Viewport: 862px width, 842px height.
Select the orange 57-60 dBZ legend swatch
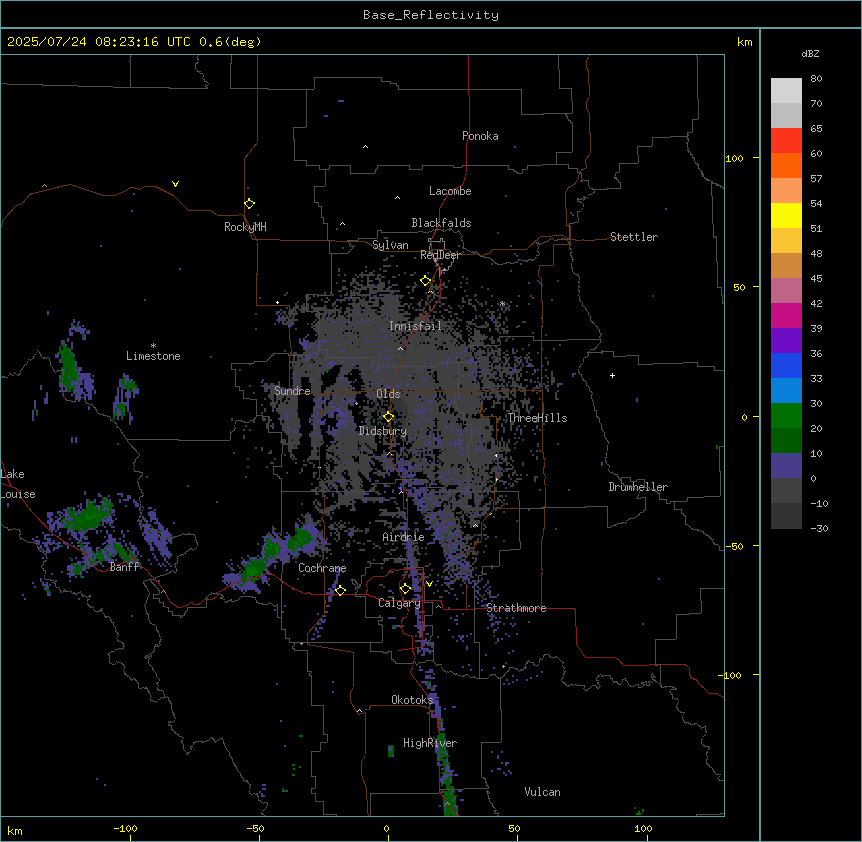tap(786, 165)
